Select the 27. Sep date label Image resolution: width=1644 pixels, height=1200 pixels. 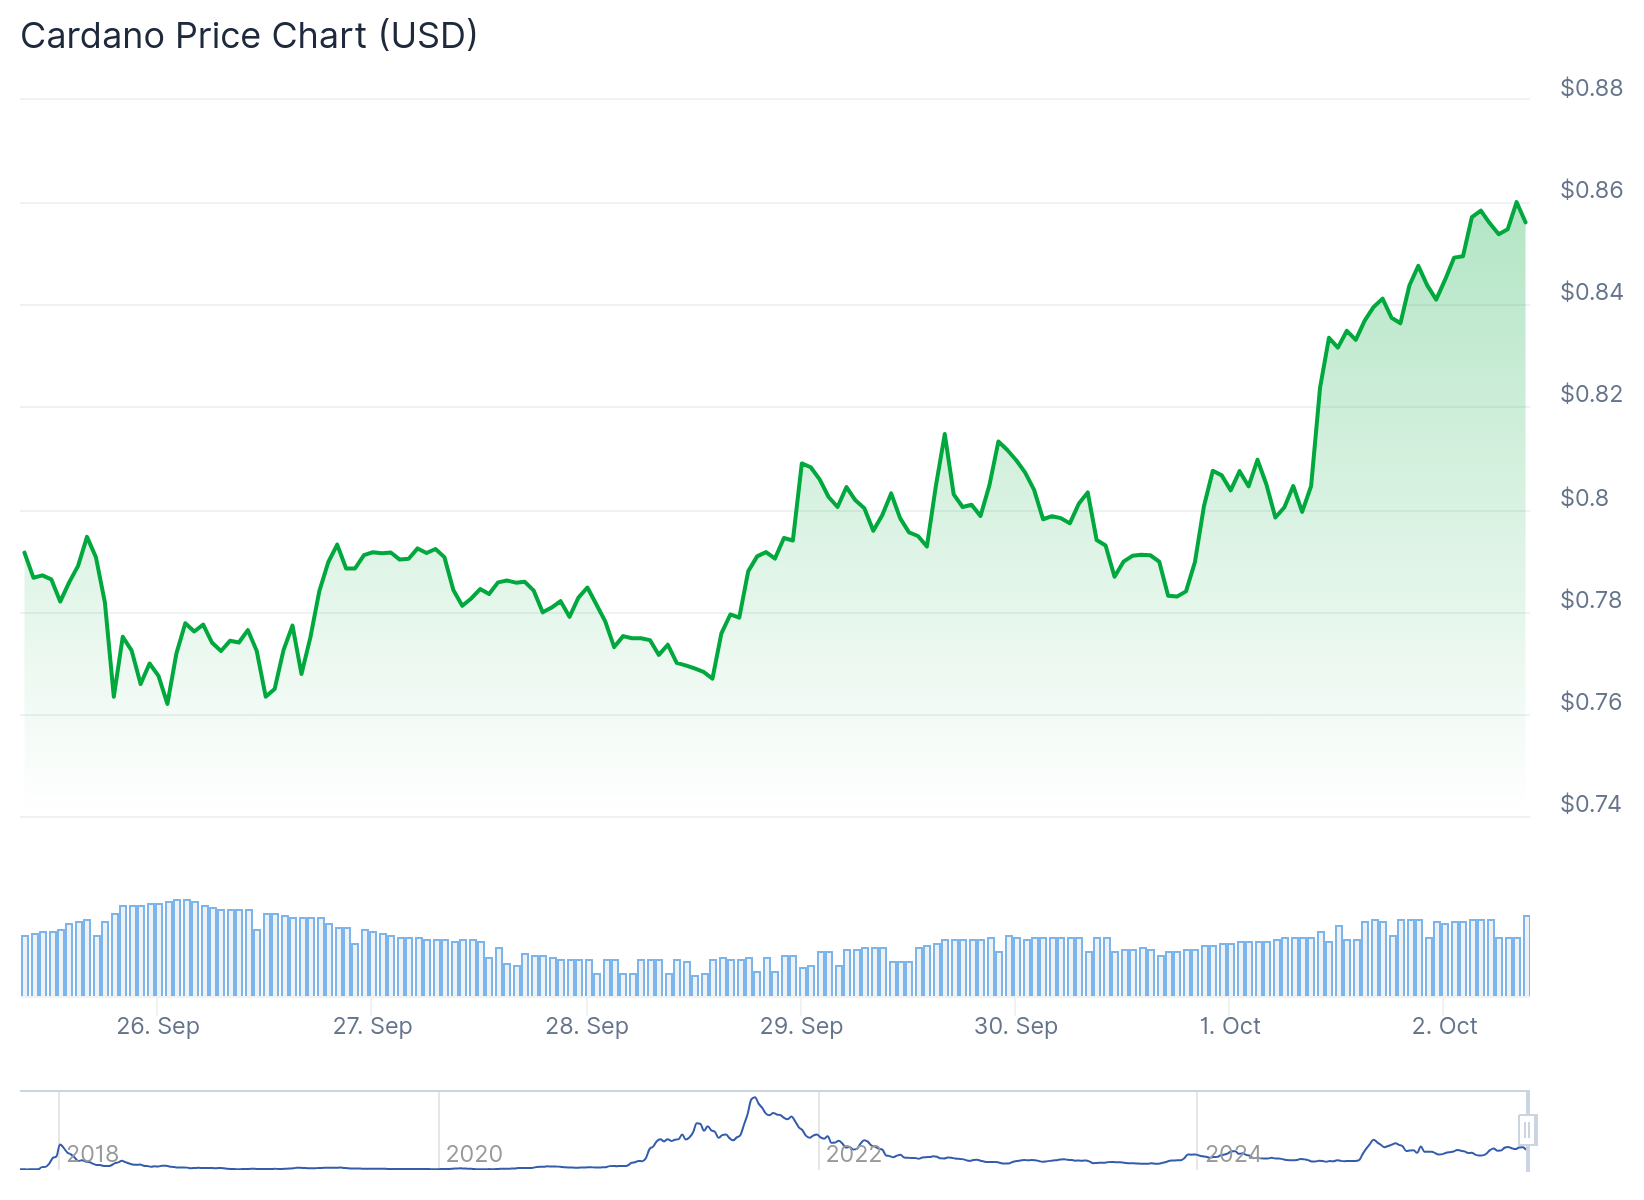[x=372, y=1026]
